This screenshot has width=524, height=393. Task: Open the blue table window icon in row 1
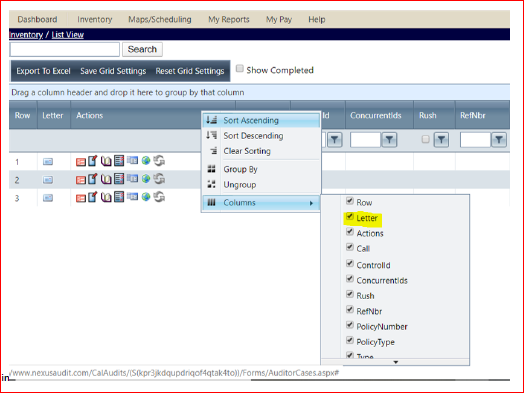pyautogui.click(x=132, y=160)
